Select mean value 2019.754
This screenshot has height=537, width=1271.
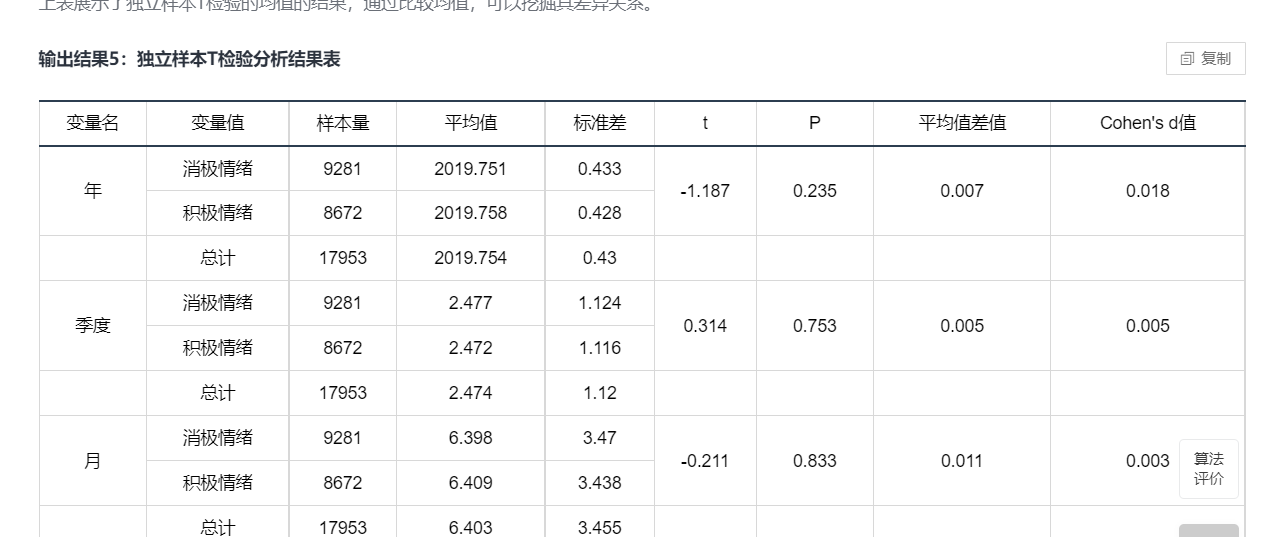pyautogui.click(x=471, y=258)
